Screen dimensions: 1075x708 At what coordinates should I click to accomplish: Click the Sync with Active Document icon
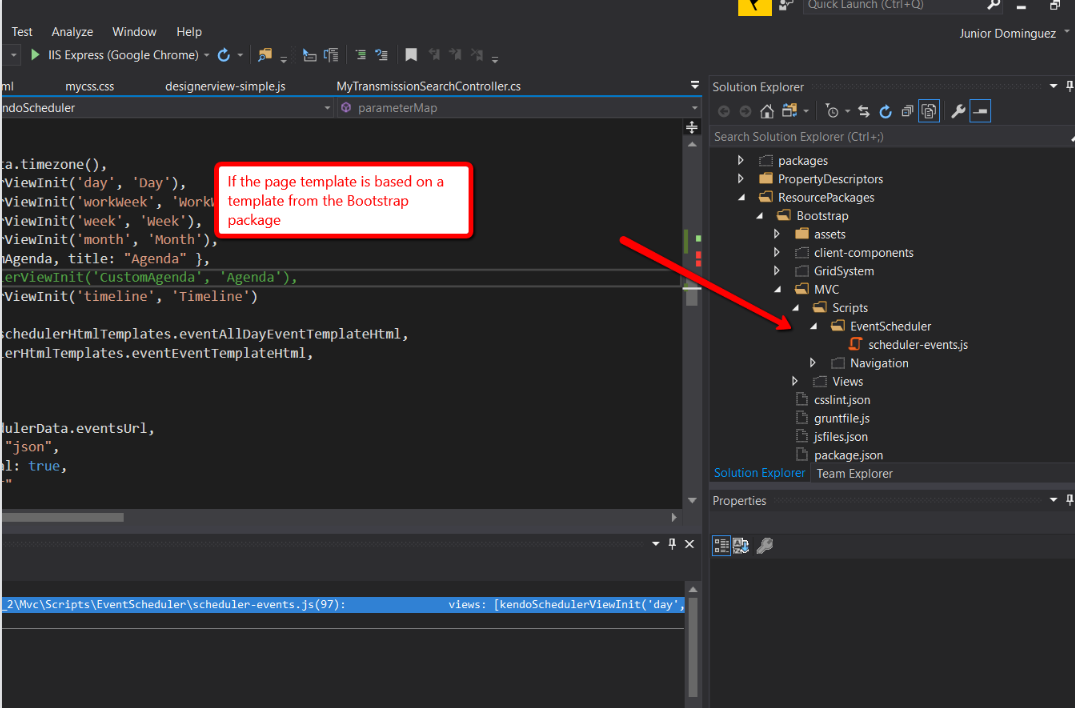(863, 111)
